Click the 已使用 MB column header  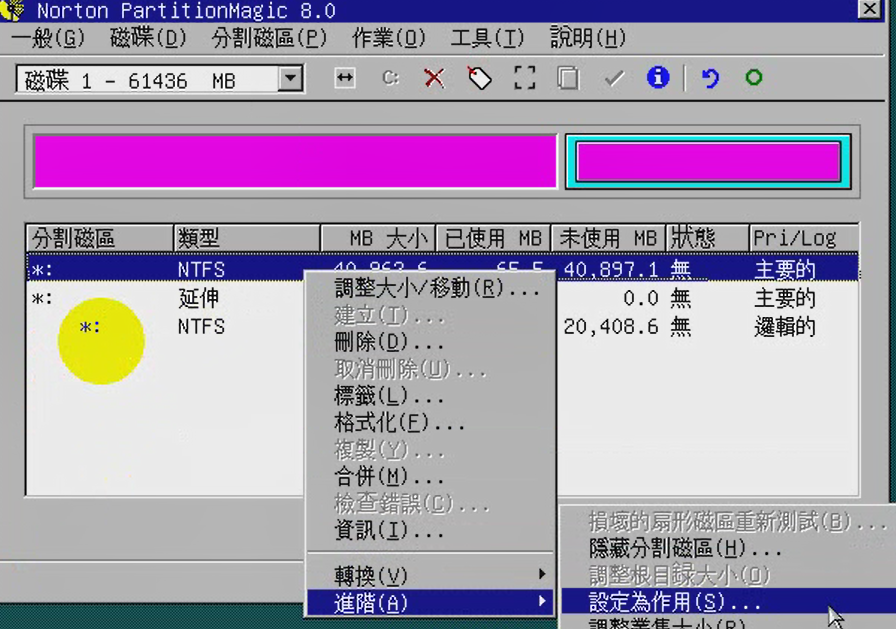tap(493, 238)
